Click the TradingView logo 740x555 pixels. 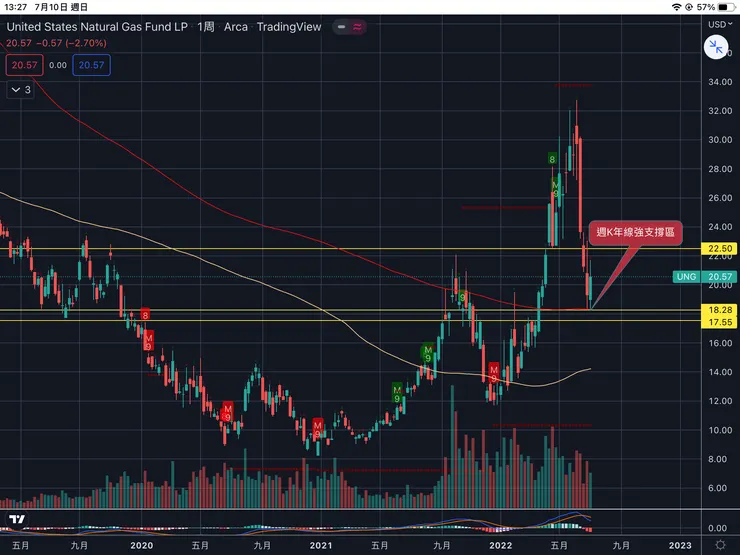coord(17,519)
